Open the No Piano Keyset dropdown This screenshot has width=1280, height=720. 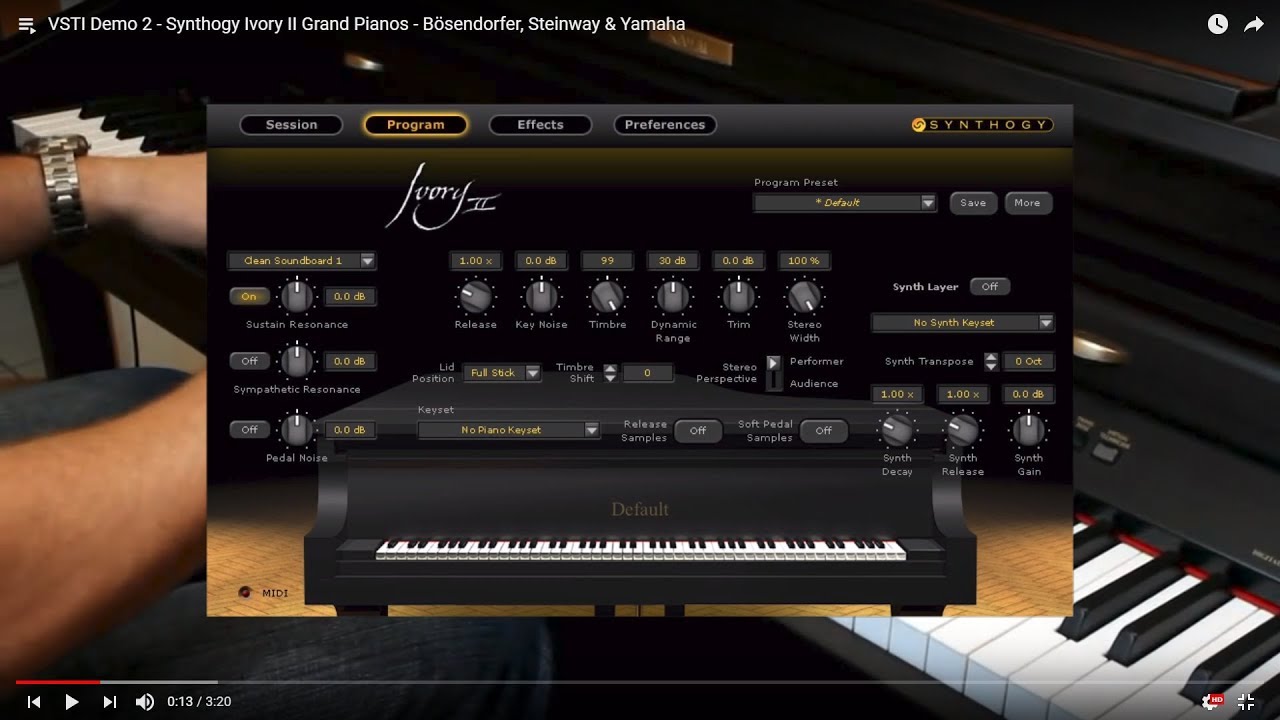[509, 430]
